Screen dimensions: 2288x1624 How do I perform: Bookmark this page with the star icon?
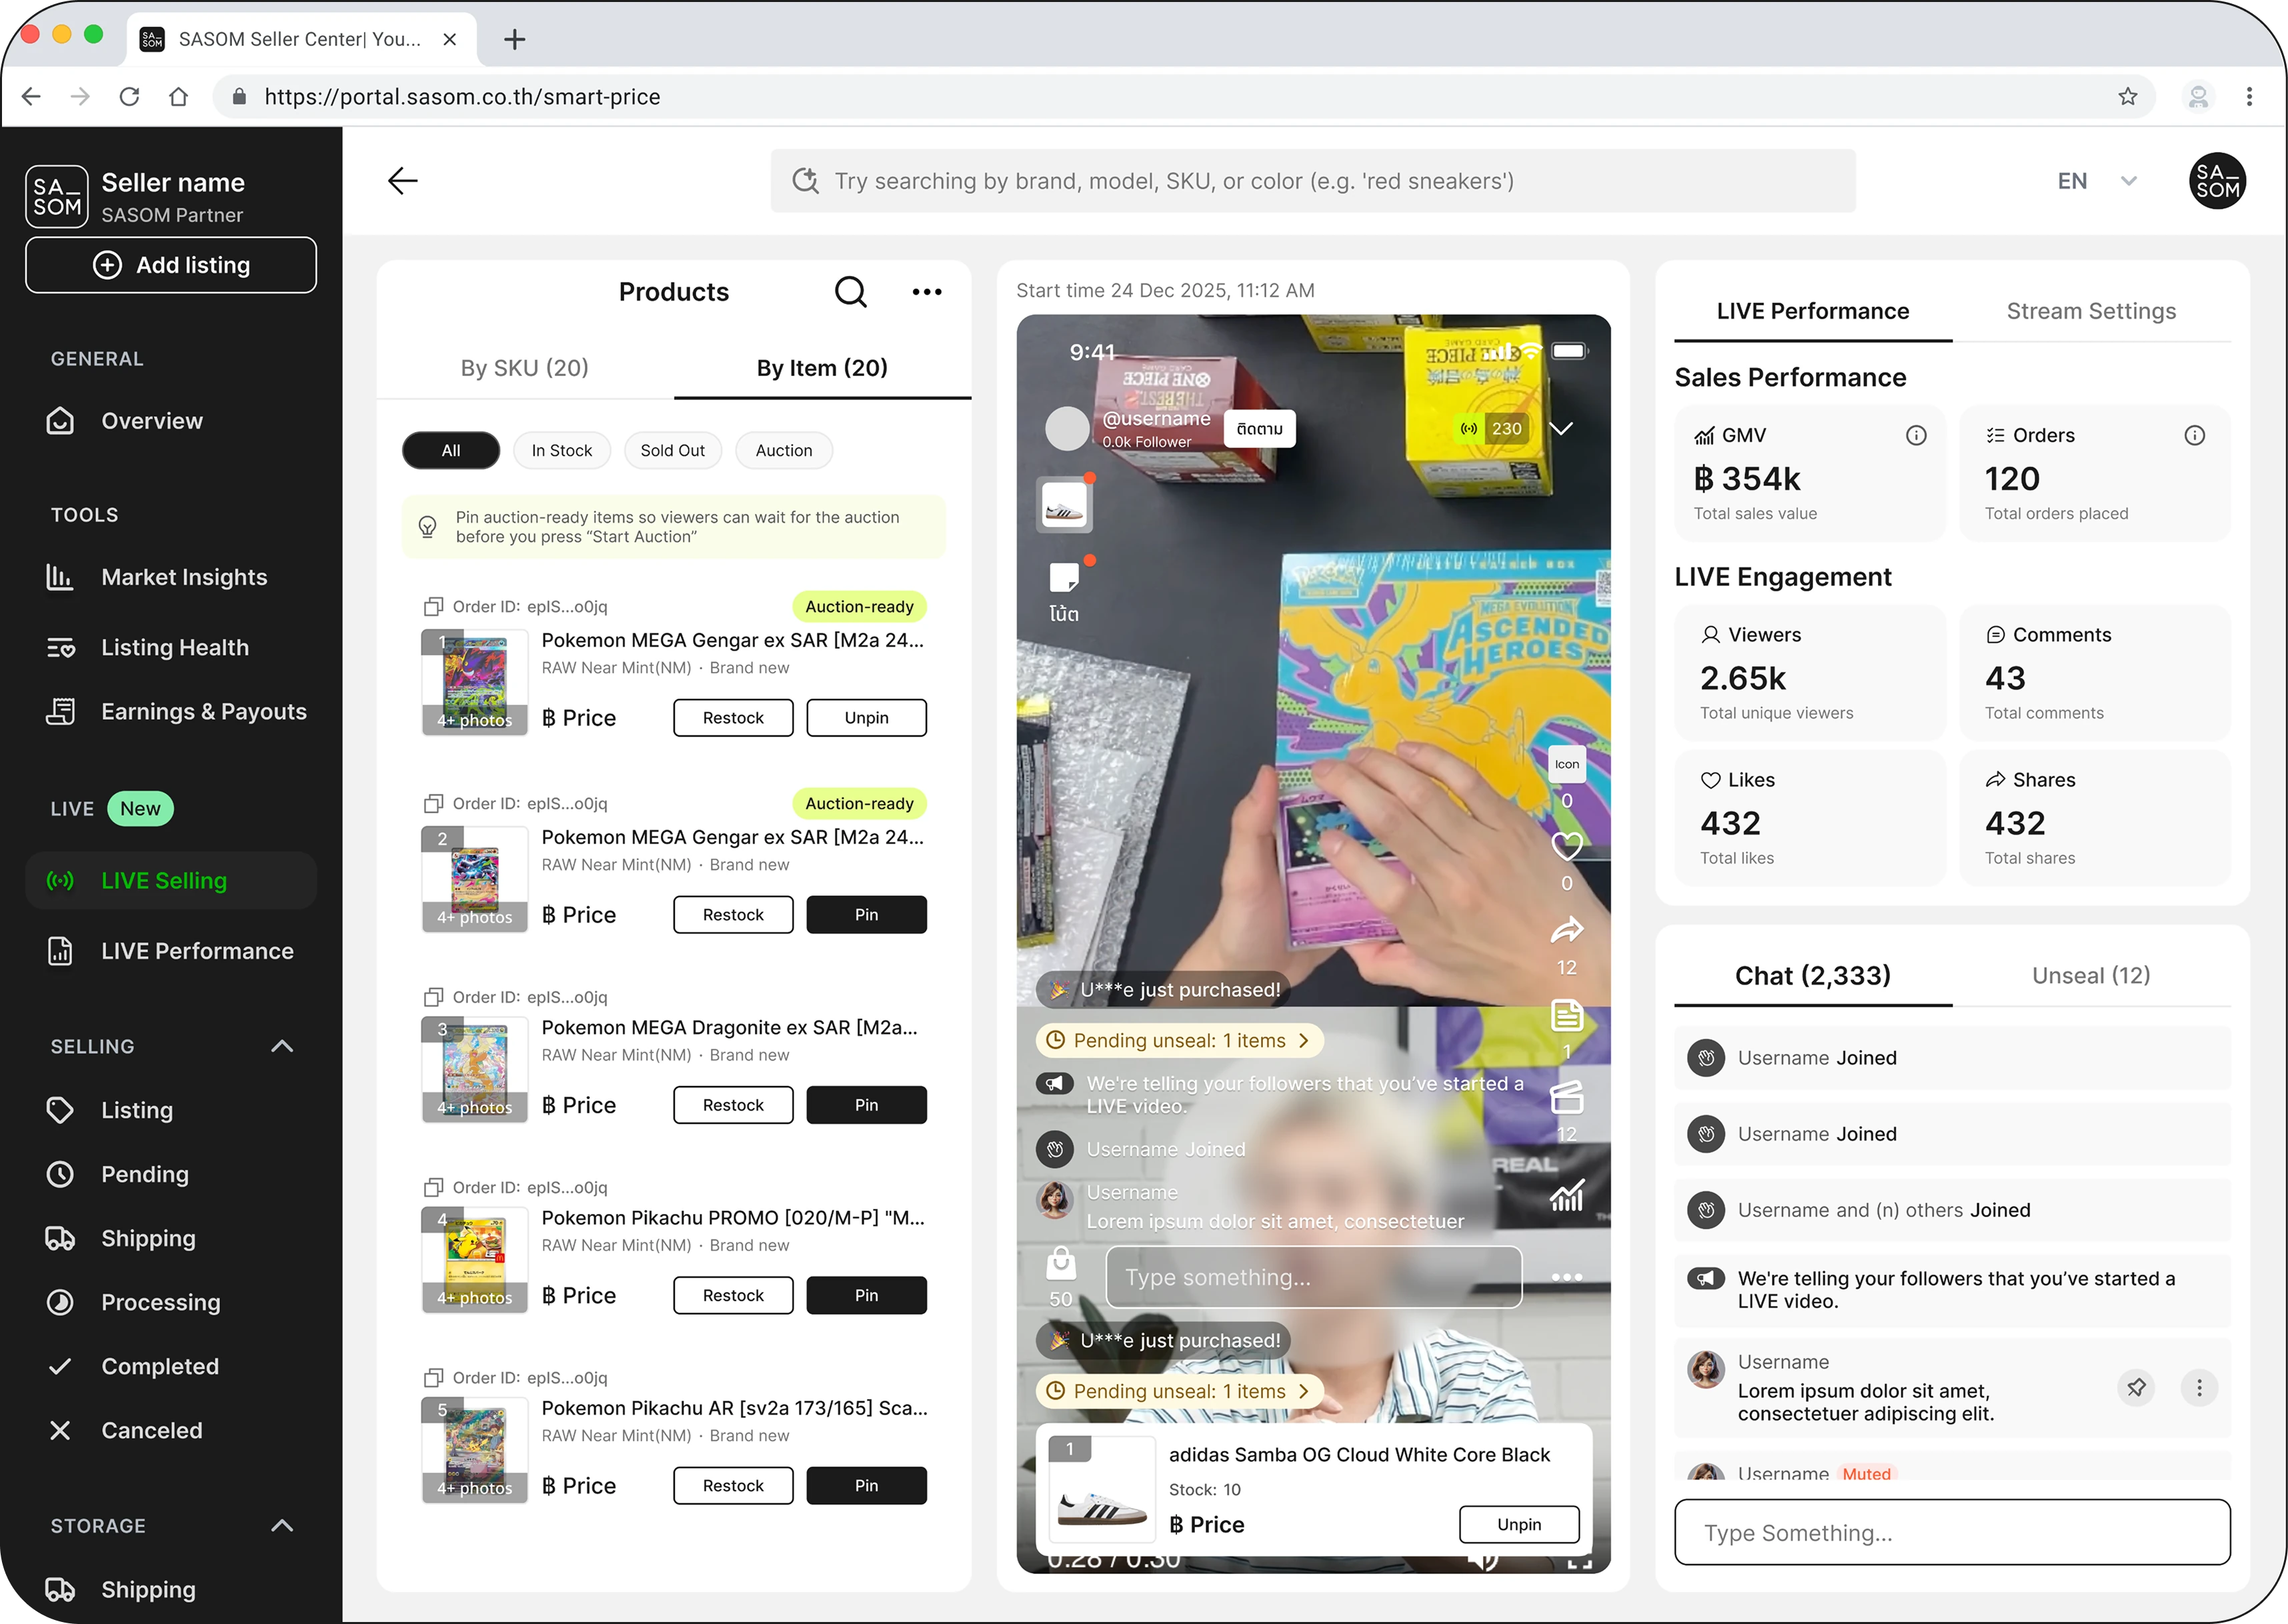click(2127, 97)
